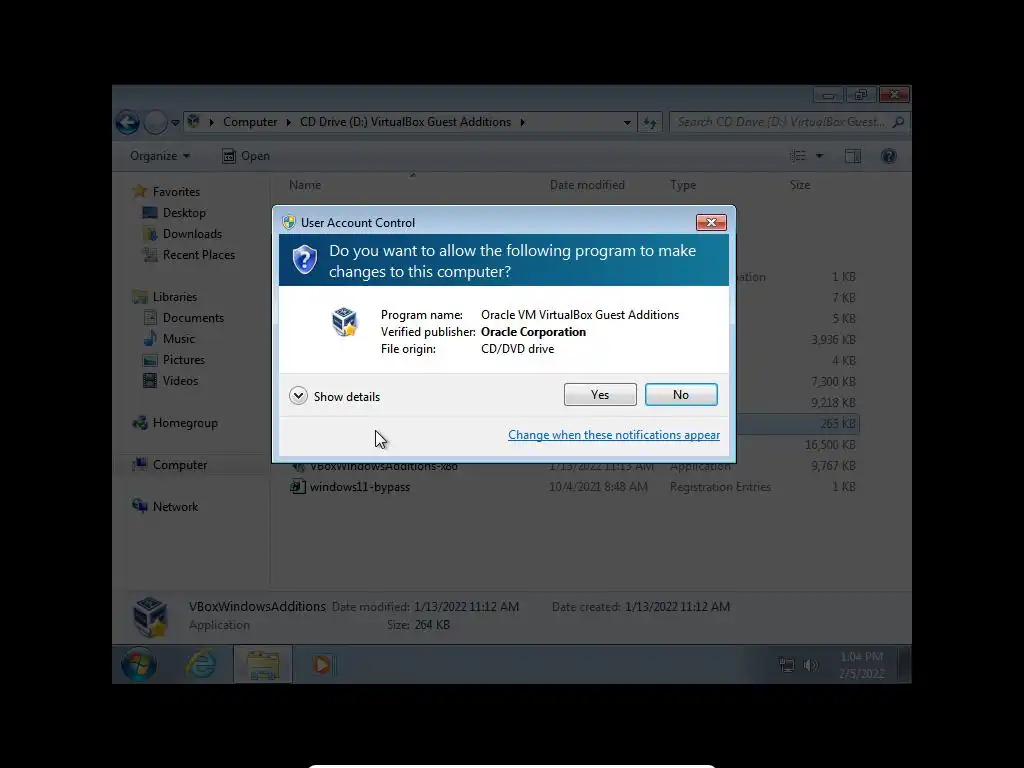The image size is (1024, 768).
Task: Click the VirtualBox program icon in UAC dialog
Action: click(x=344, y=322)
